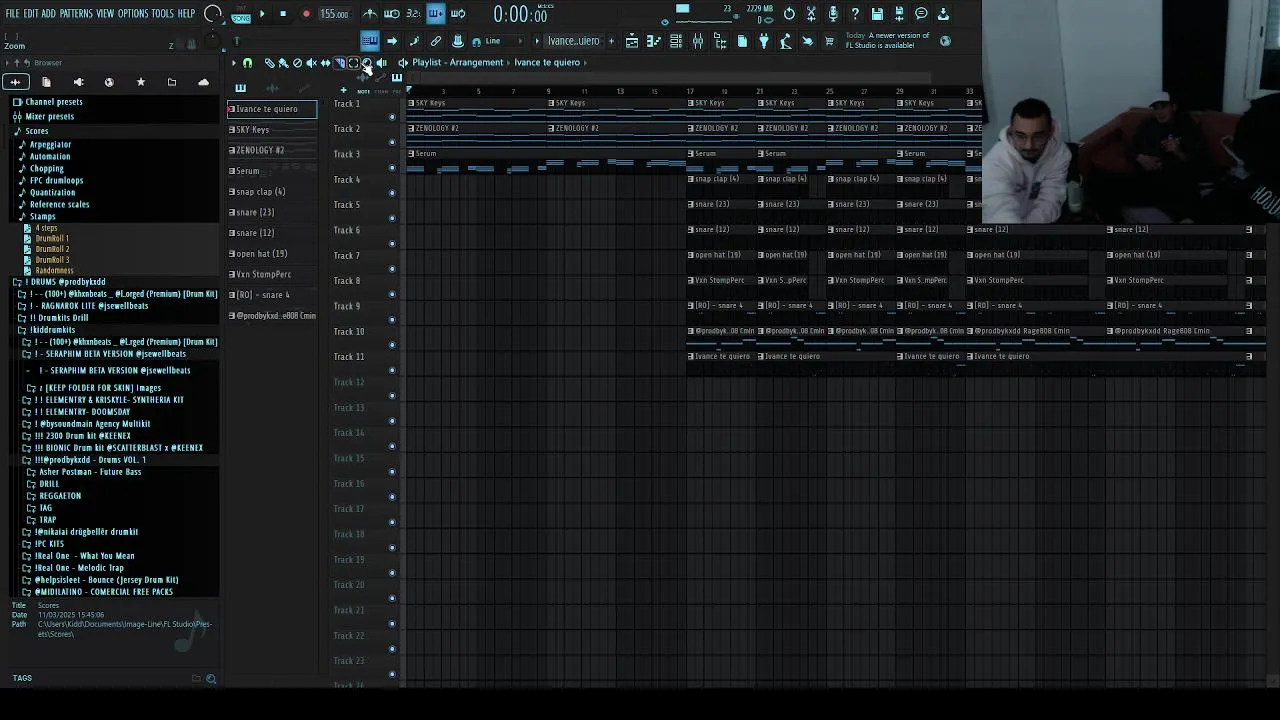Open the Mixer window from toolbar

(698, 41)
